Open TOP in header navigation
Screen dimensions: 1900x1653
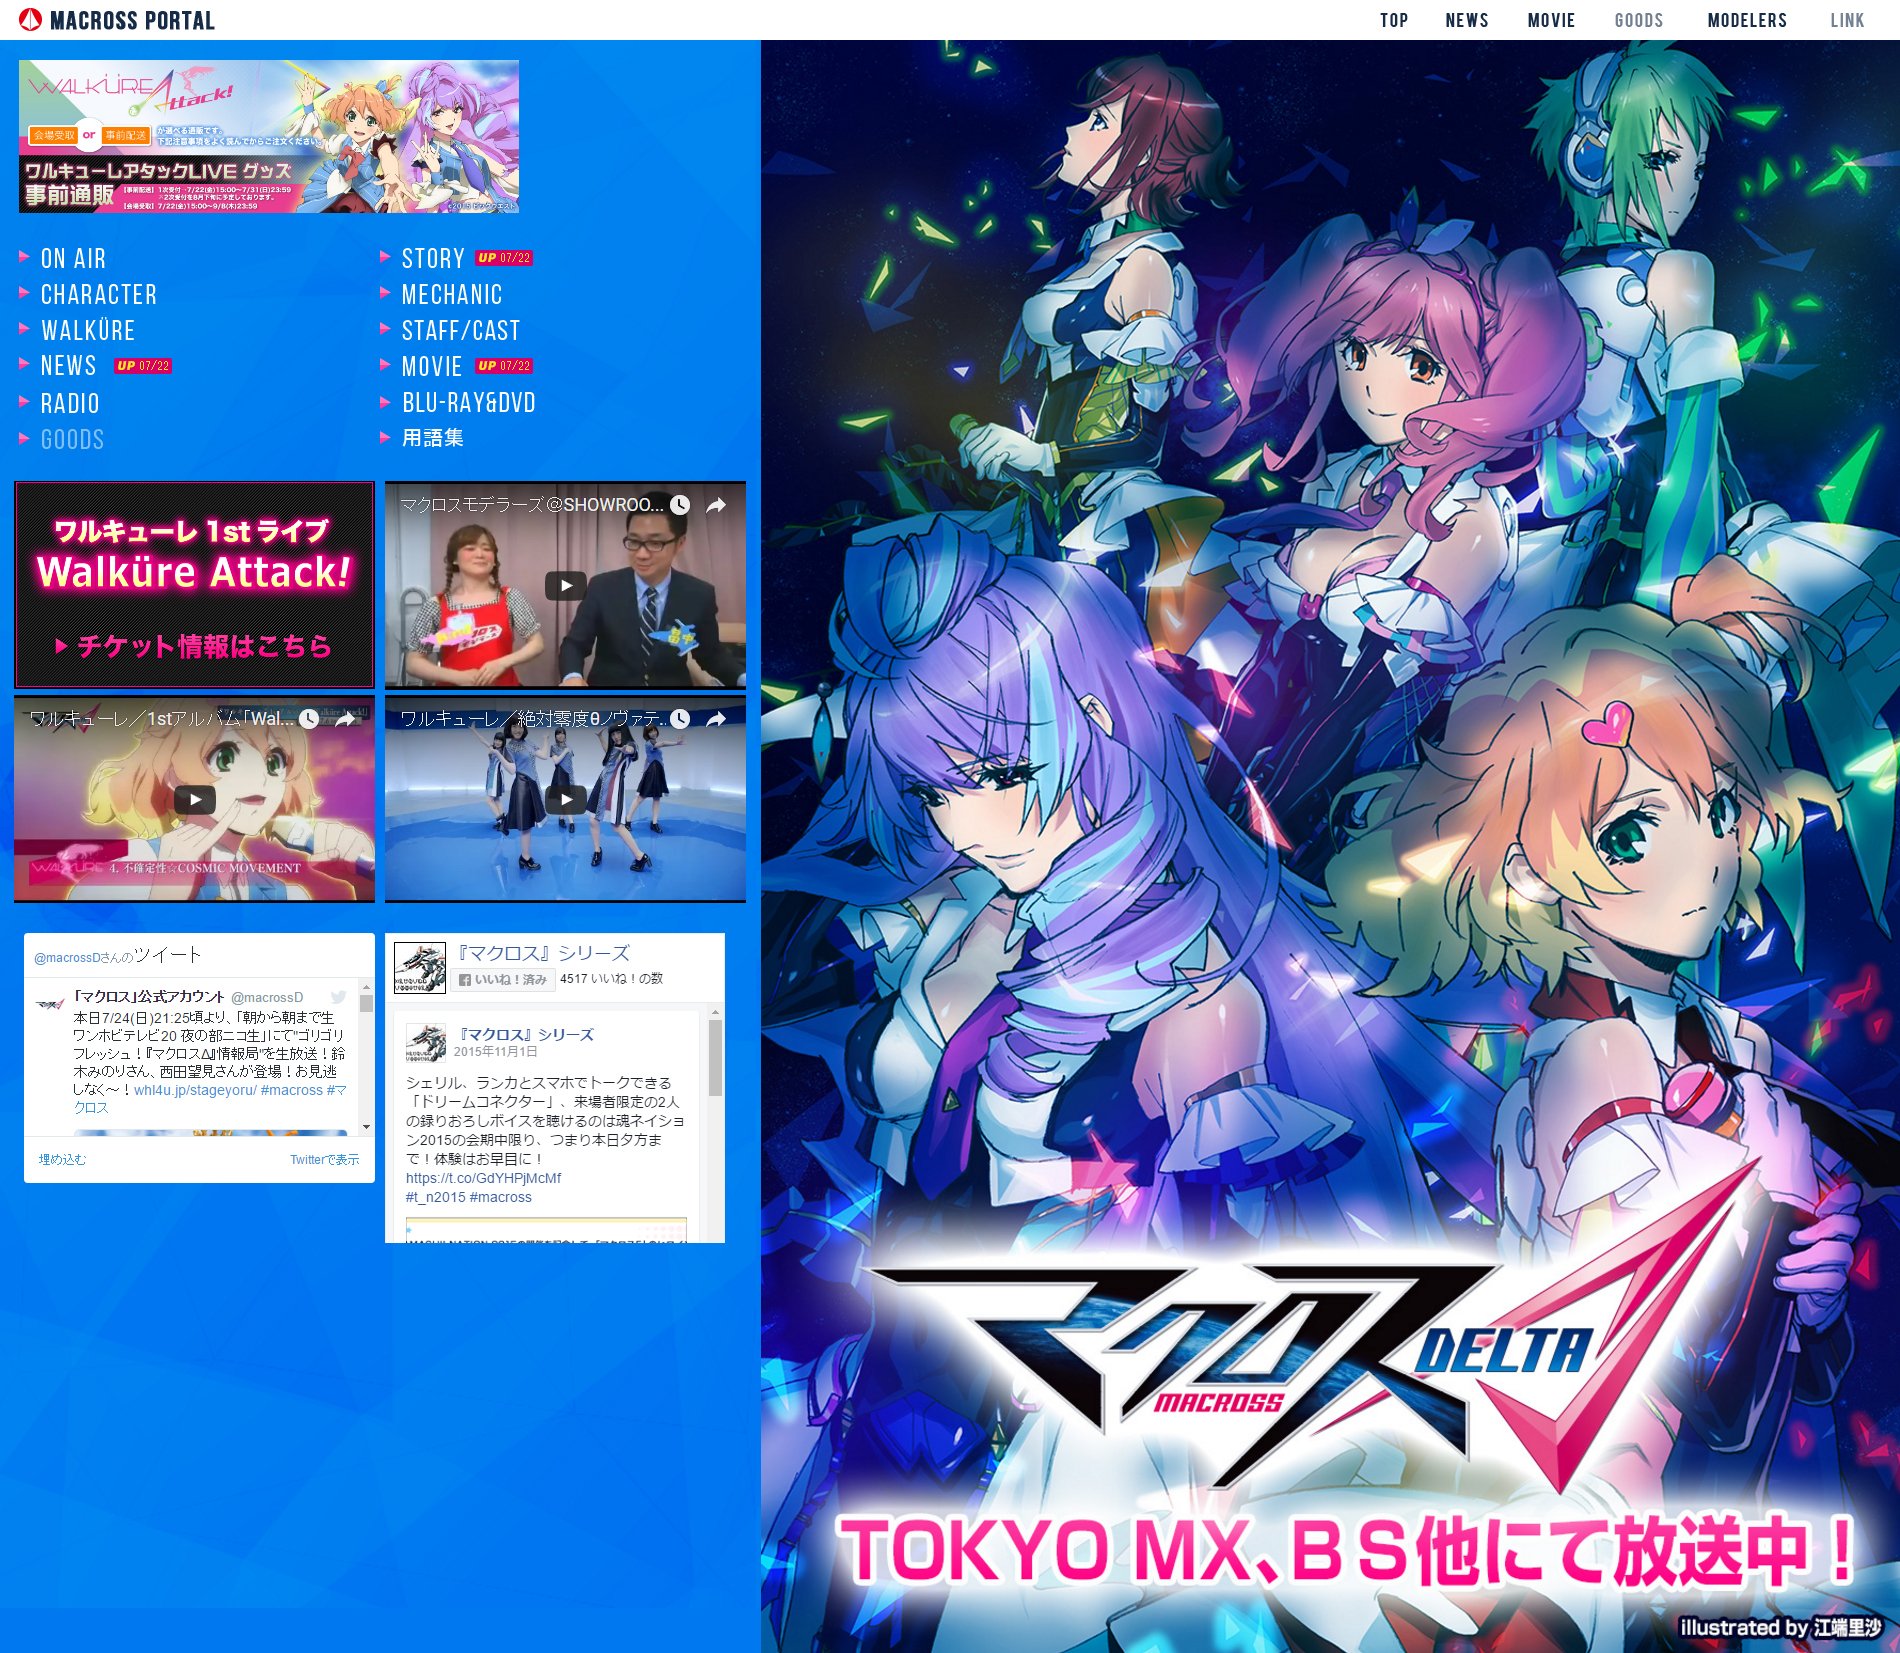pos(1394,20)
